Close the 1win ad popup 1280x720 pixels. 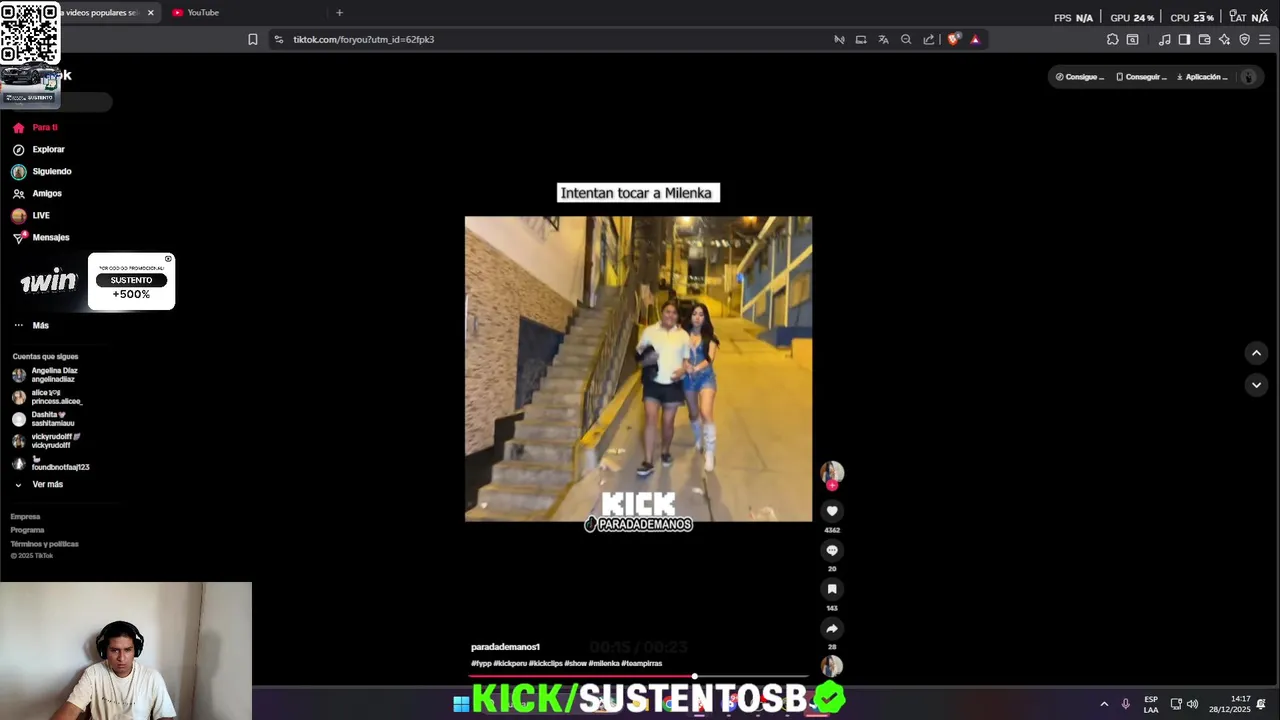168,259
